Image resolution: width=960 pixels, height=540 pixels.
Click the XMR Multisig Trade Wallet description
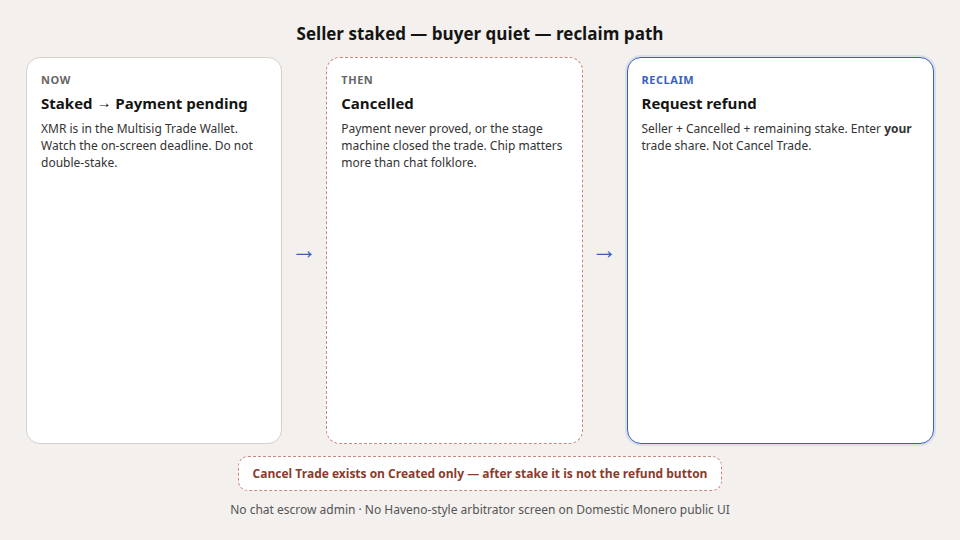pyautogui.click(x=147, y=146)
